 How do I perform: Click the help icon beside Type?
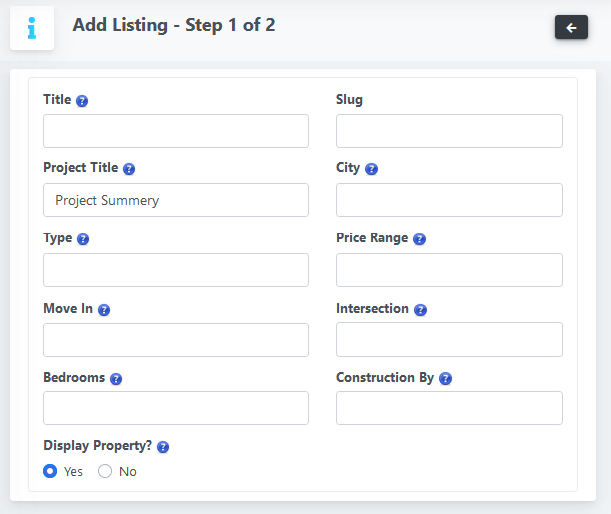click(x=83, y=239)
